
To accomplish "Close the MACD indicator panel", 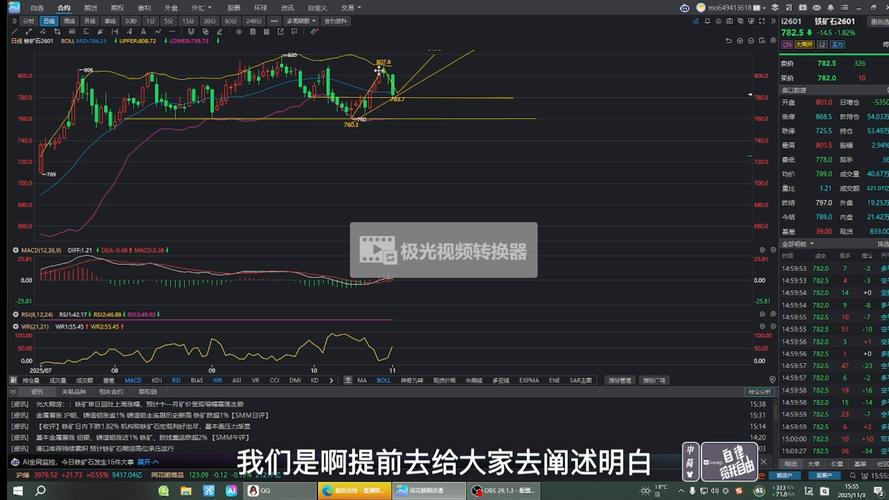I will [x=773, y=250].
